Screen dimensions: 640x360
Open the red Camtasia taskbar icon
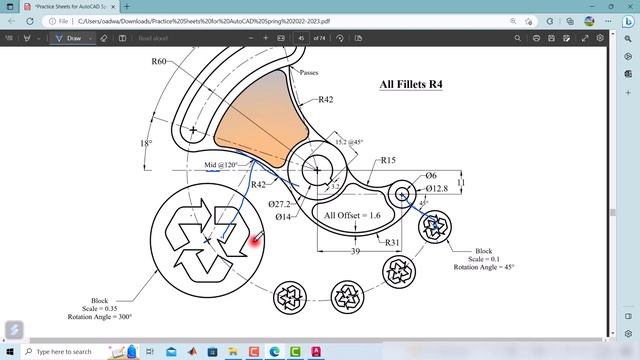point(254,351)
